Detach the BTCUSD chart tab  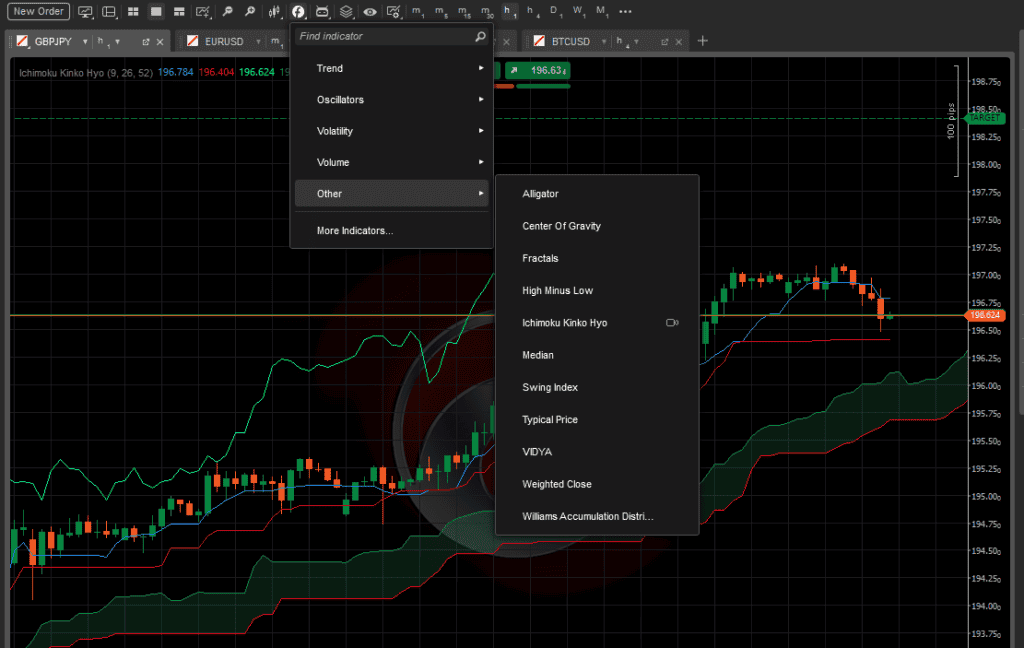pyautogui.click(x=664, y=42)
